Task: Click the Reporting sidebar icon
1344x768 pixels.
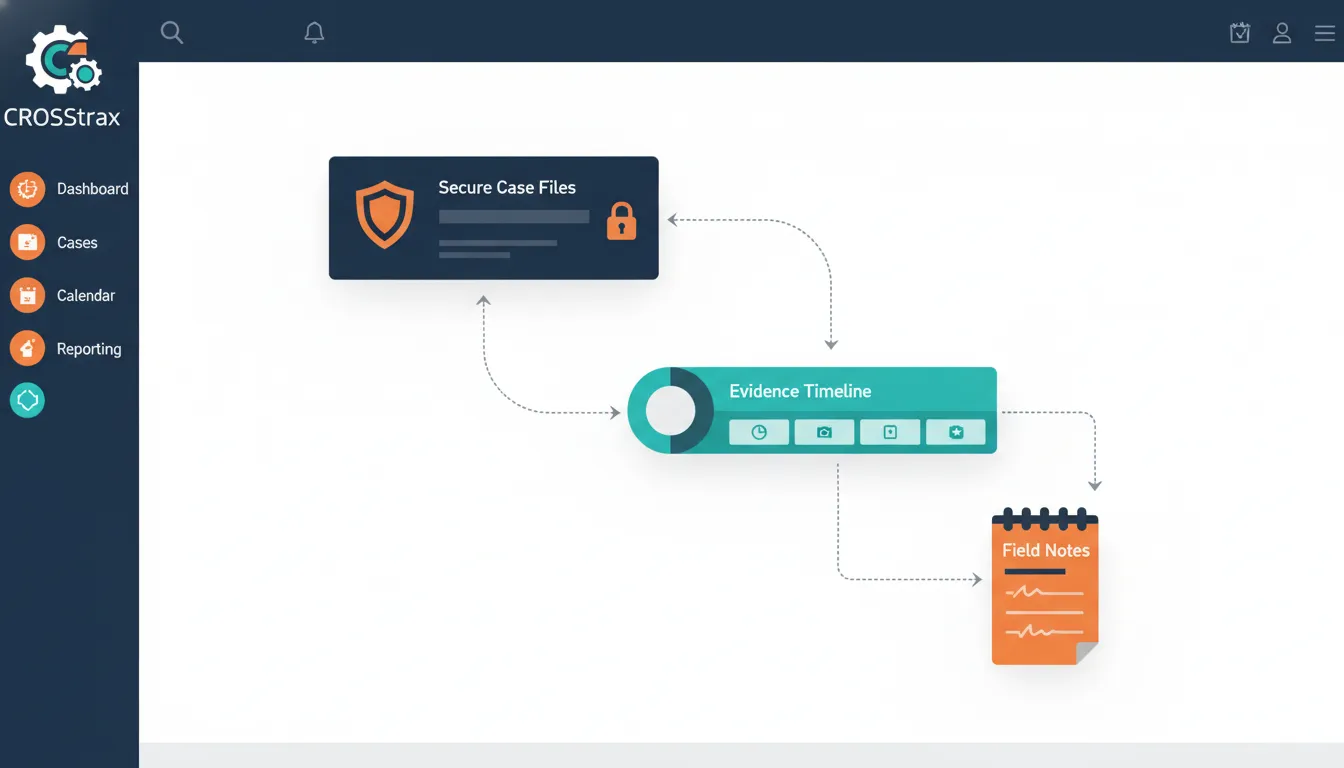Action: coord(27,348)
